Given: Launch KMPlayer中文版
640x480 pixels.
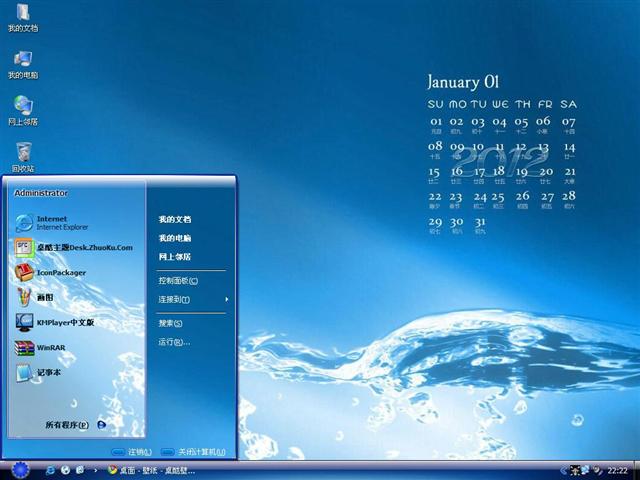Looking at the screenshot, I should pos(55,322).
